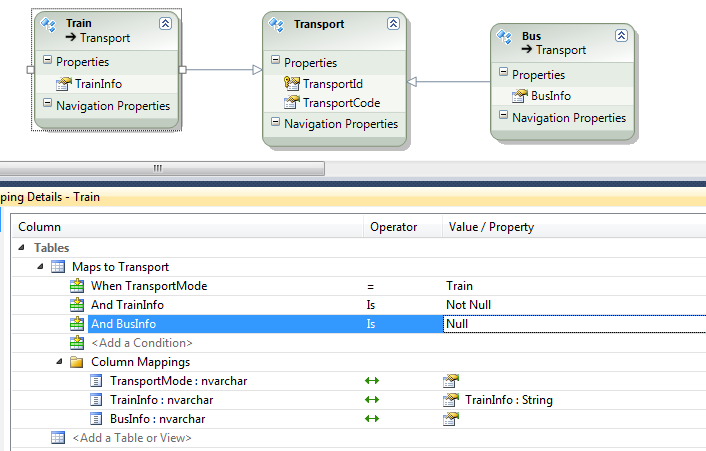706x451 pixels.
Task: Click the Maps to Transport table icon
Action: (x=58, y=267)
